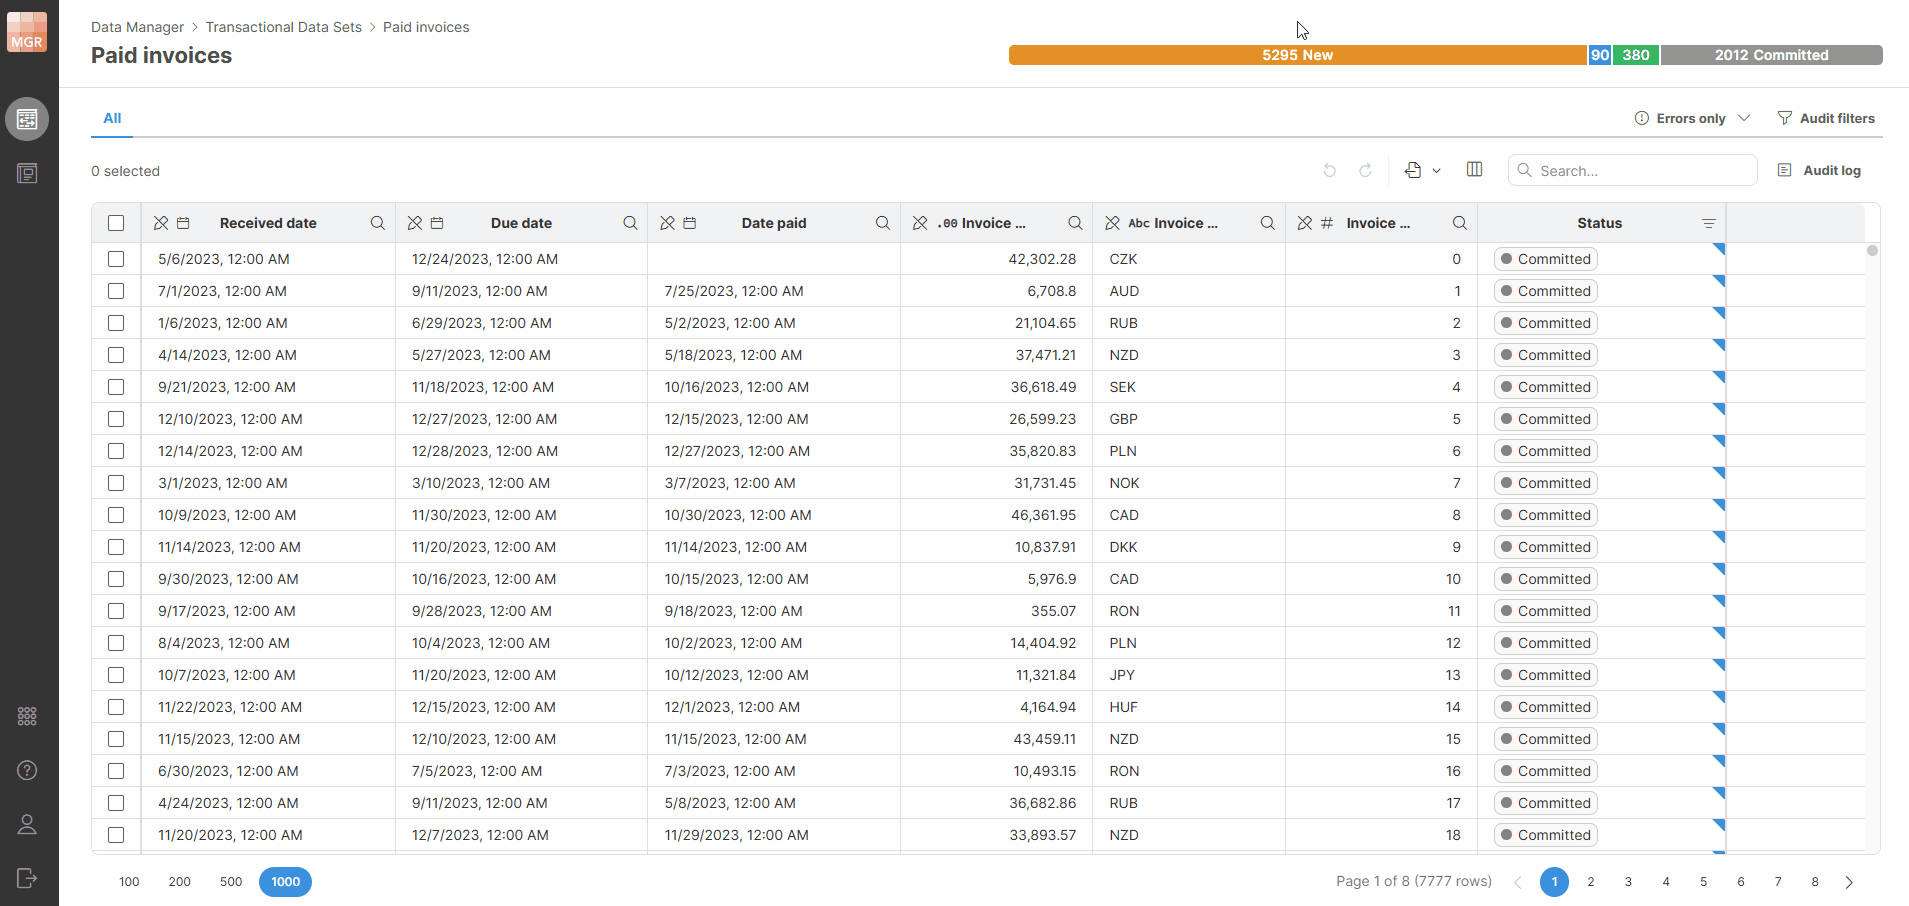1909x906 pixels.
Task: Click the Search input field
Action: pos(1640,171)
